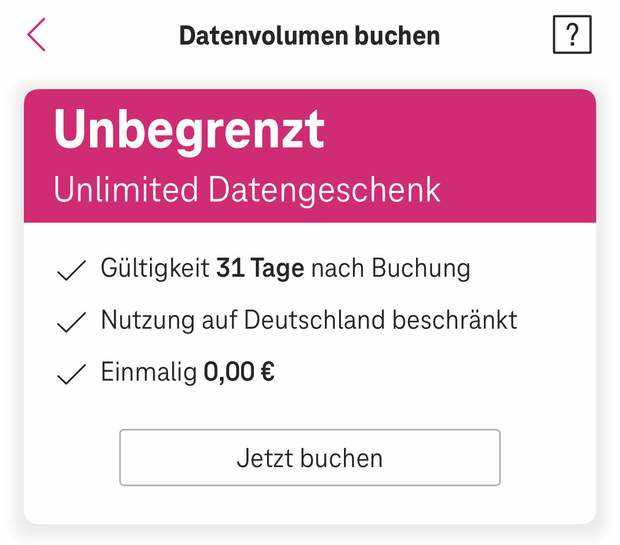Click the word Gültigkeit
This screenshot has width=620, height=545.
155,270
